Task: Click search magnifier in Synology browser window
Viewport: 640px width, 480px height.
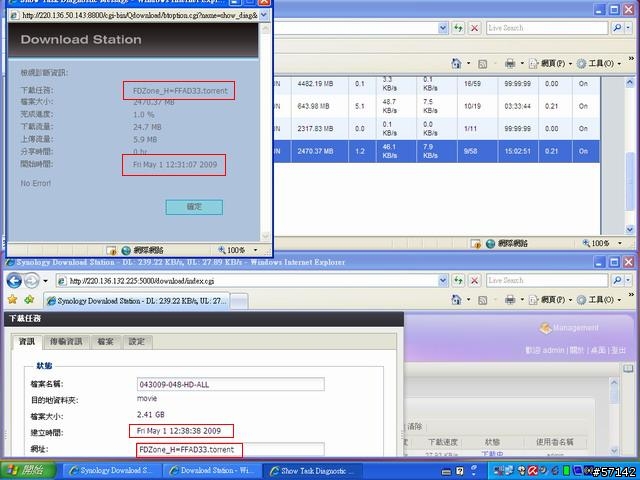Action: [617, 280]
